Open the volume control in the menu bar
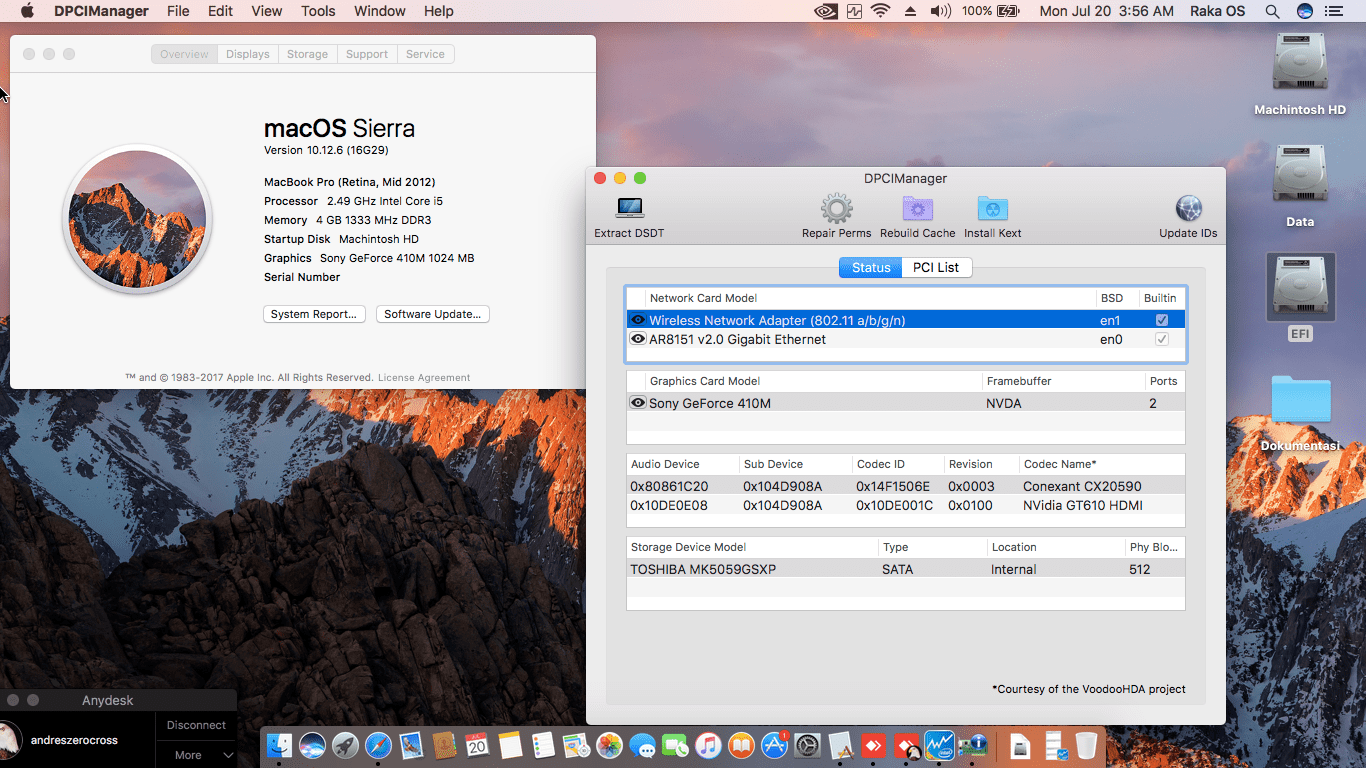The width and height of the screenshot is (1366, 768). coord(940,11)
